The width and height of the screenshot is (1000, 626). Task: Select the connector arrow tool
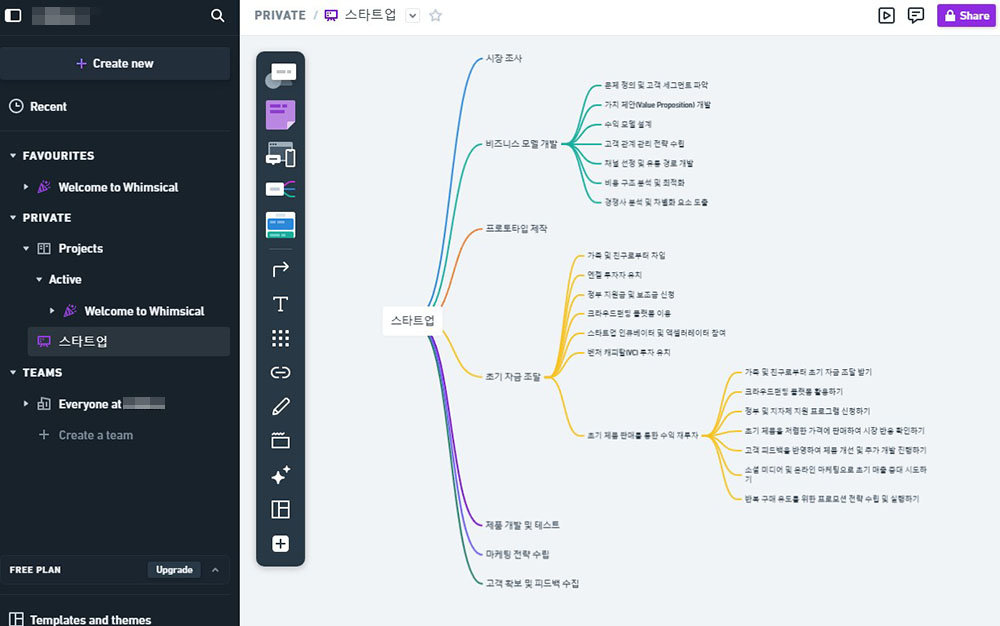pos(280,268)
